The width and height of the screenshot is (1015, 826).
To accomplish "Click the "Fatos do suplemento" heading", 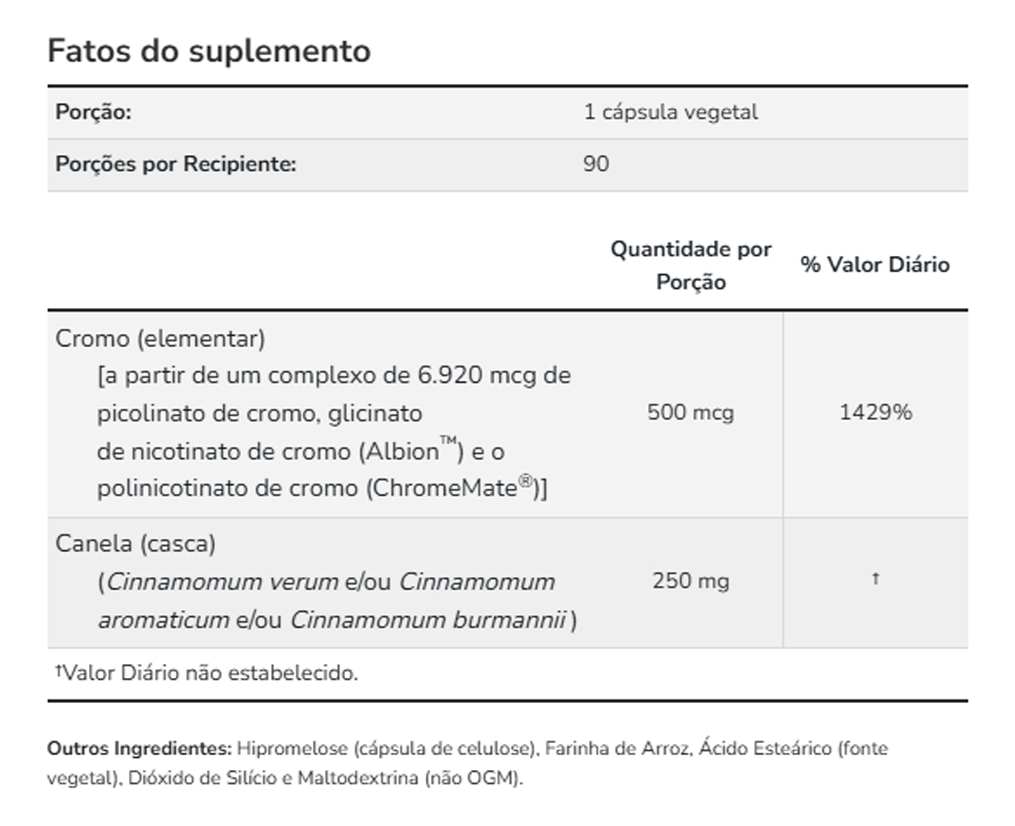I will pos(209,51).
